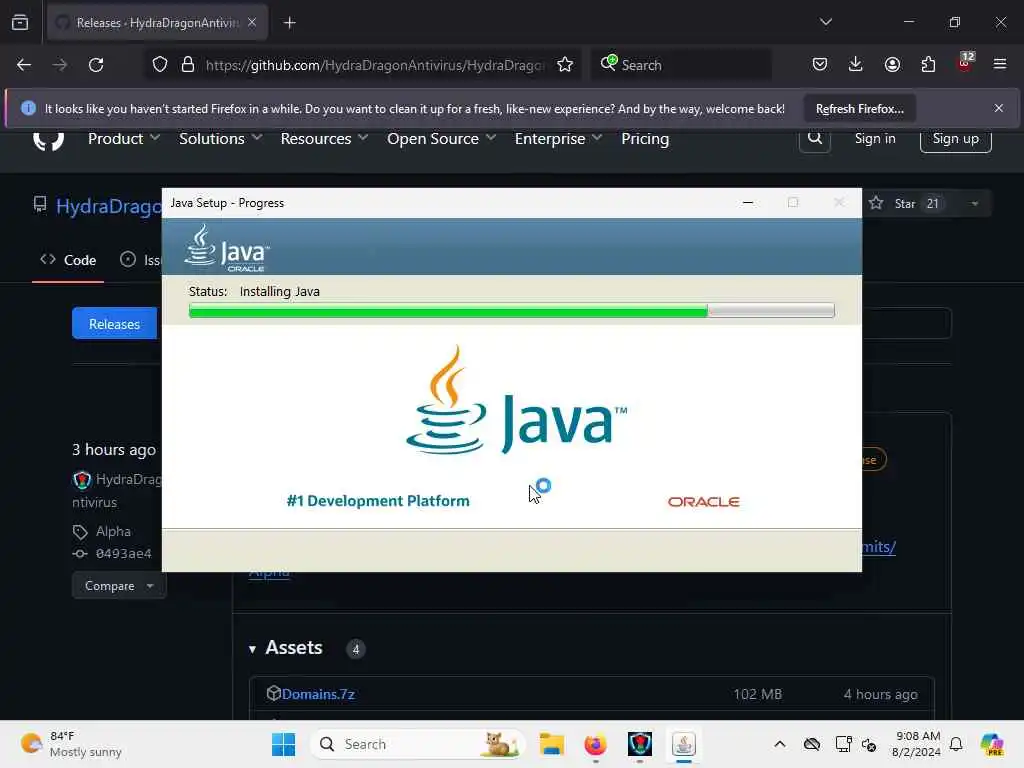Open the Solutions dropdown menu
This screenshot has width=1024, height=768.
(x=220, y=138)
